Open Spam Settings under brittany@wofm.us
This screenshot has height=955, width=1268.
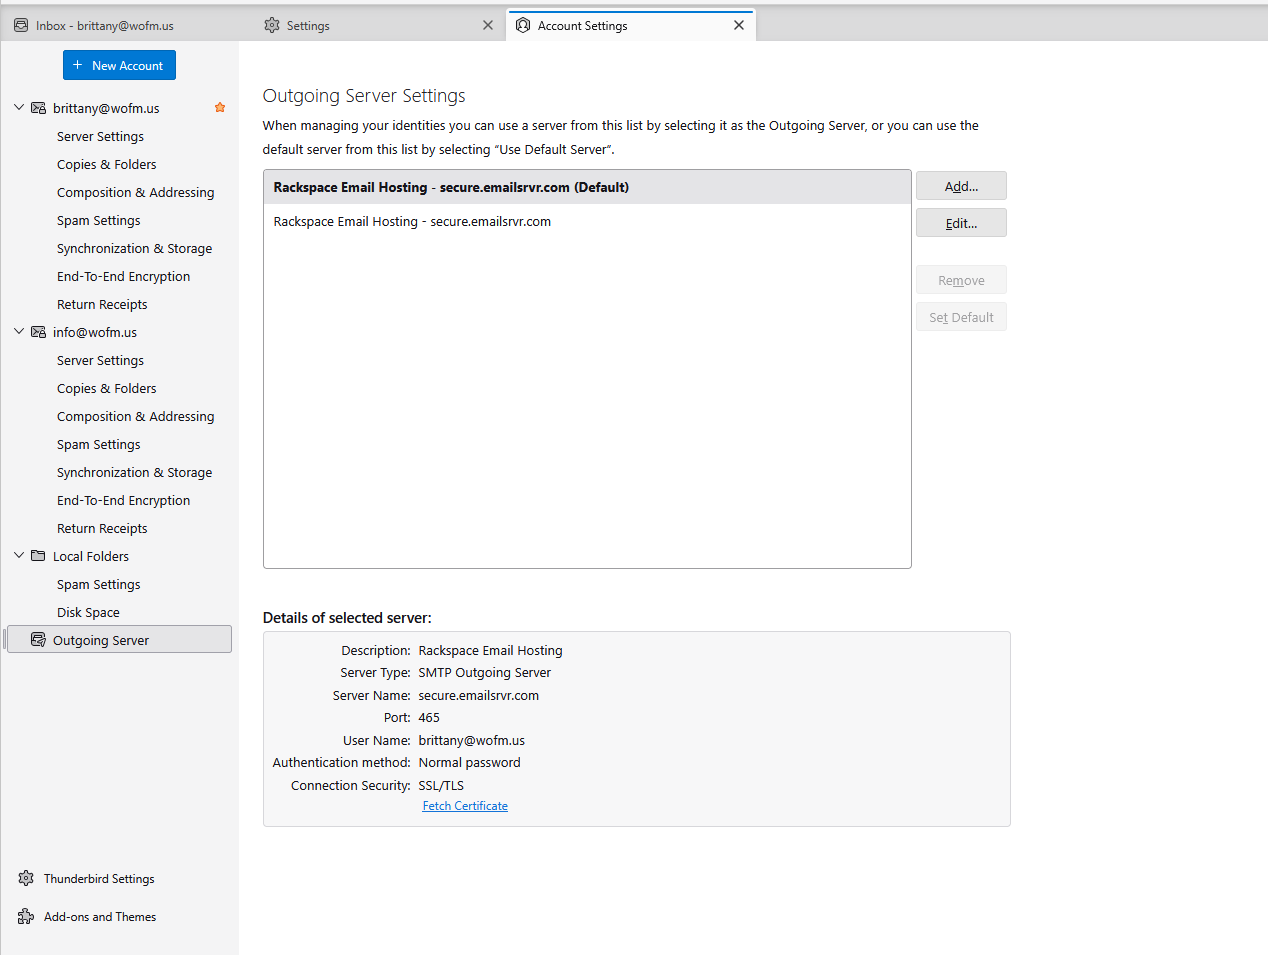pyautogui.click(x=98, y=220)
